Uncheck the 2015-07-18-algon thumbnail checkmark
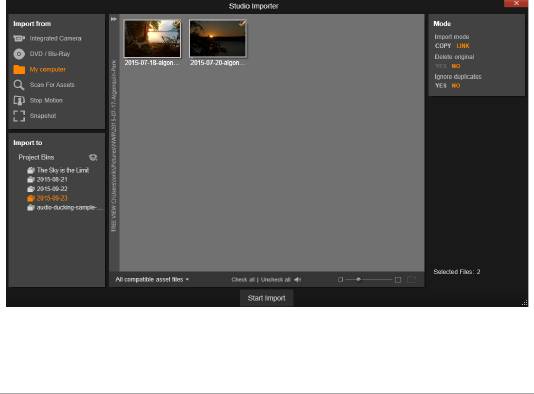 click(176, 23)
